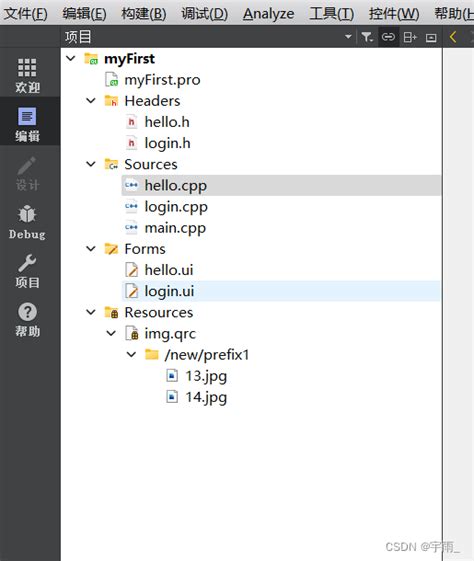
Task: Open Projects mode with wrench icon
Action: tap(28, 271)
